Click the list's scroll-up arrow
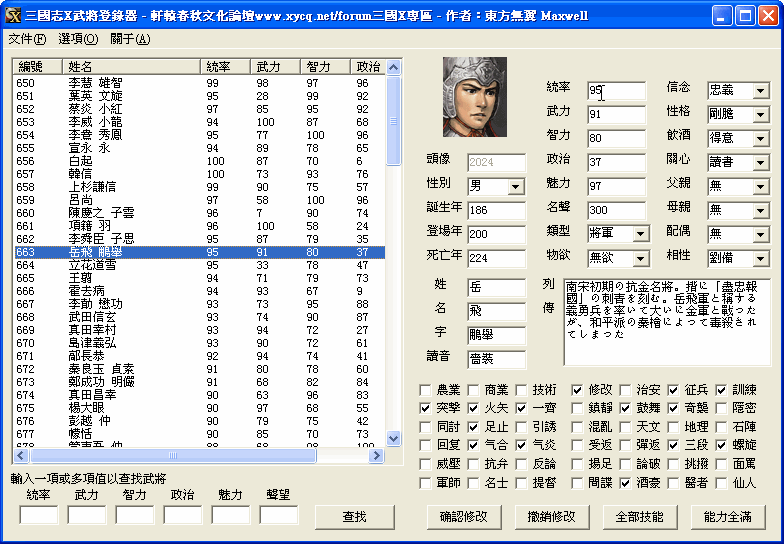This screenshot has height=544, width=784. click(x=393, y=66)
